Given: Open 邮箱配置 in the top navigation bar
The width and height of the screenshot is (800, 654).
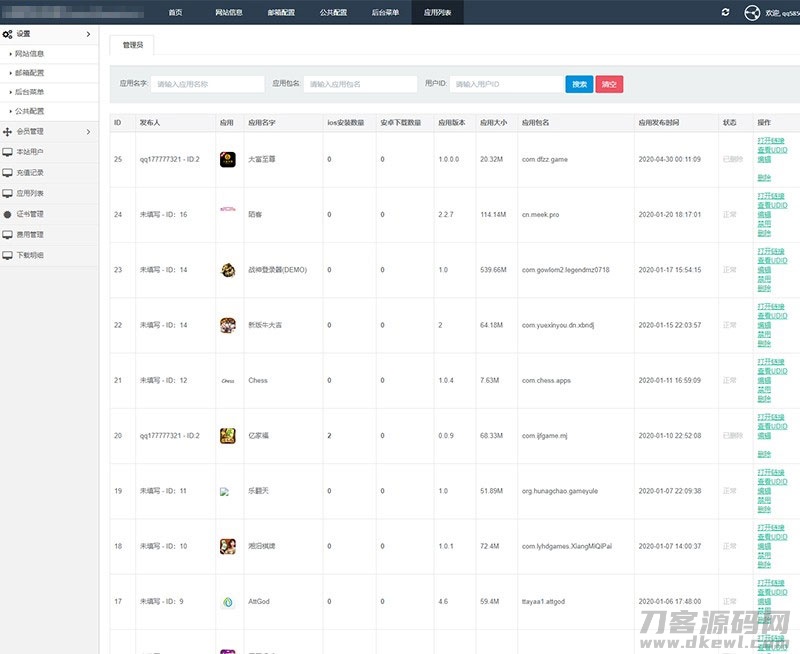Looking at the screenshot, I should [x=281, y=12].
